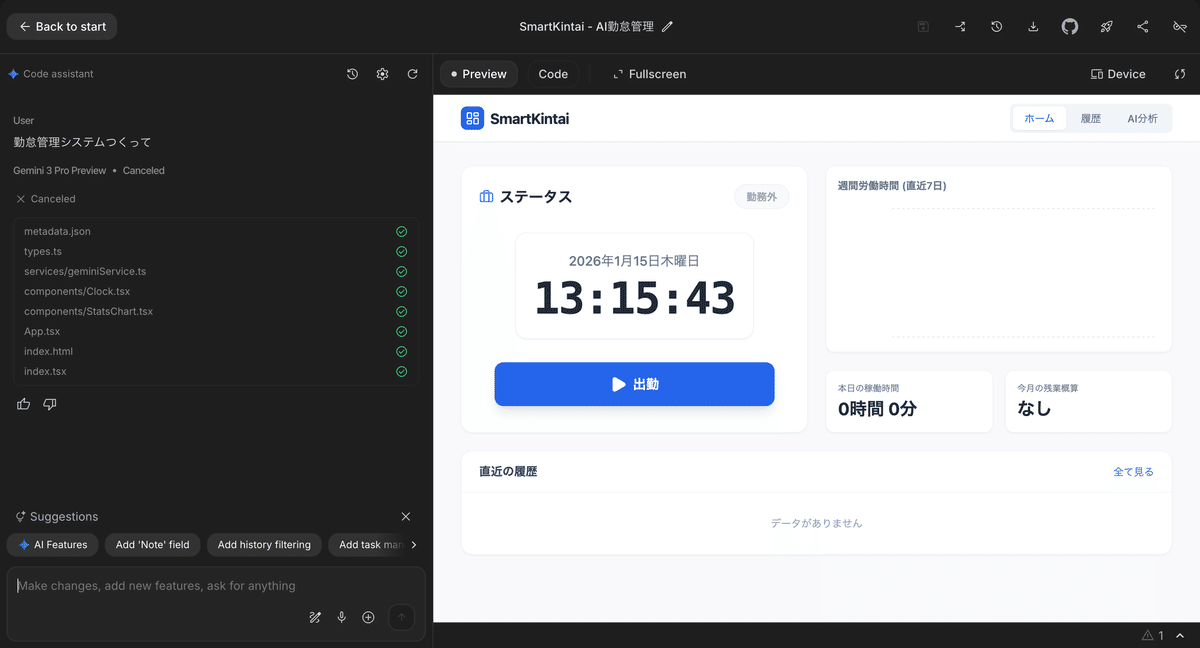Open the API key icon
The height and width of the screenshot is (648, 1200).
coord(1181,26)
